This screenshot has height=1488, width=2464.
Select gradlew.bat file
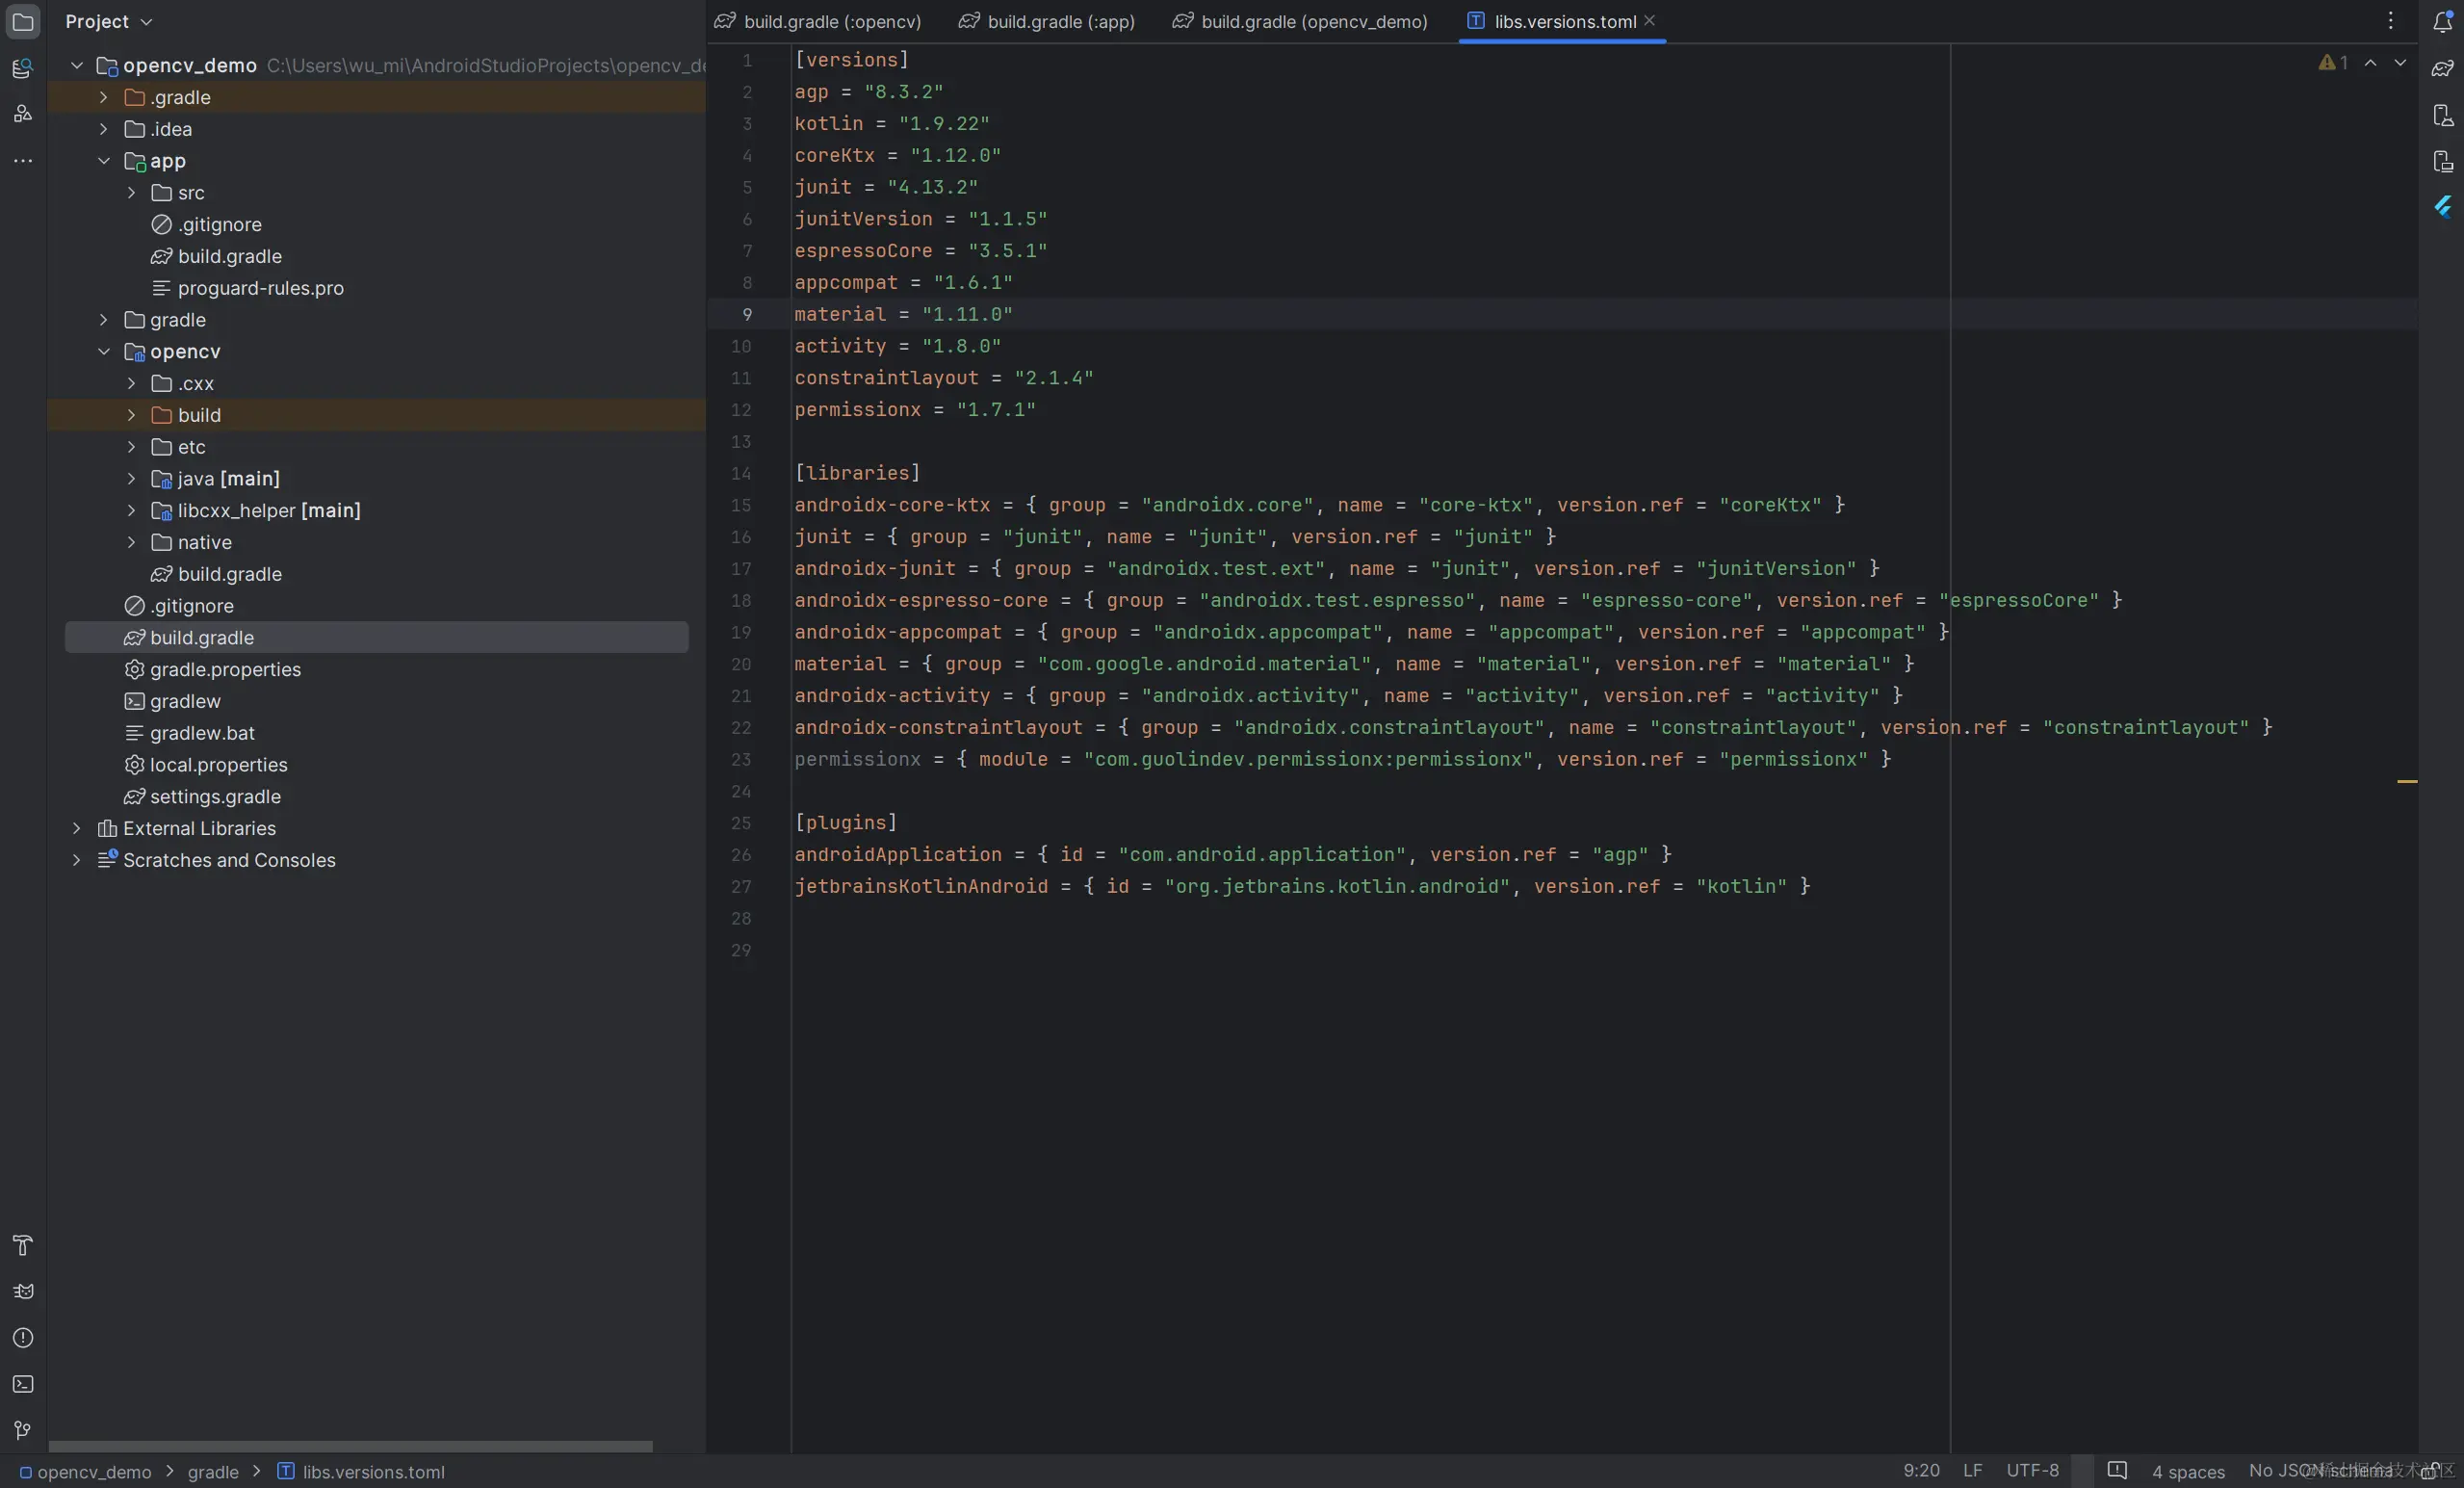coord(189,733)
